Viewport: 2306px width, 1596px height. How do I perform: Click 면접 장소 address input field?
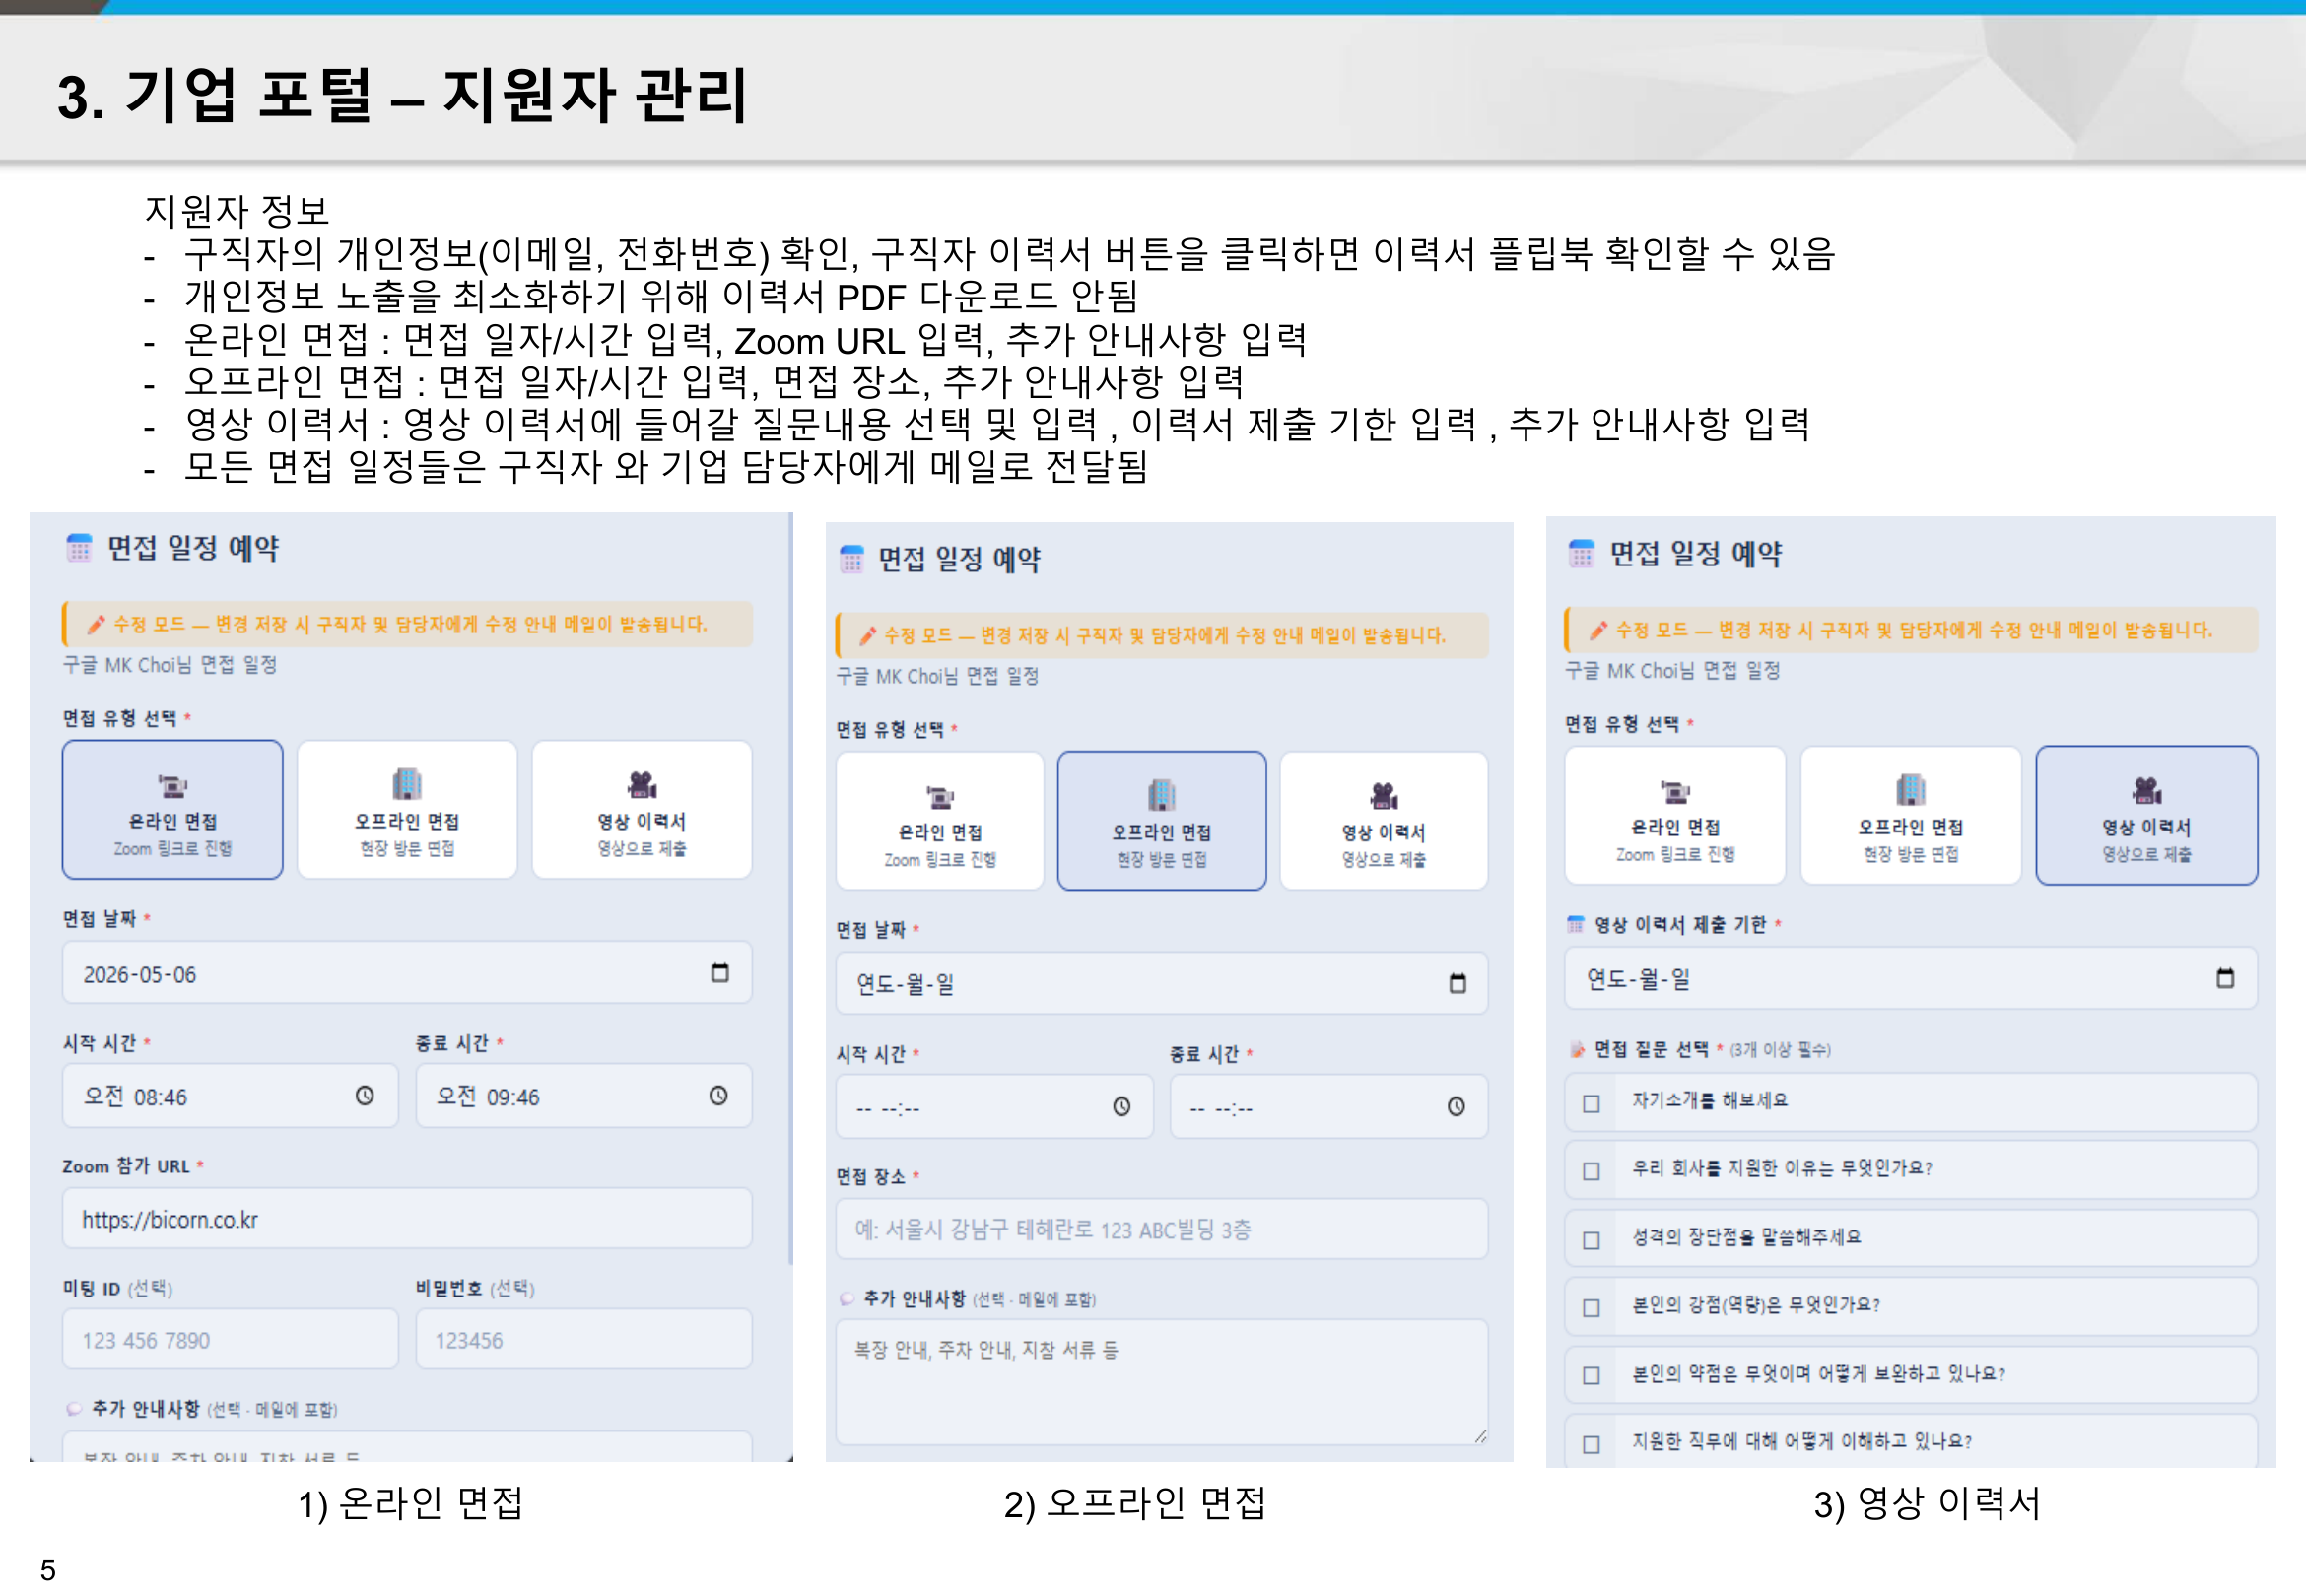click(1162, 1229)
